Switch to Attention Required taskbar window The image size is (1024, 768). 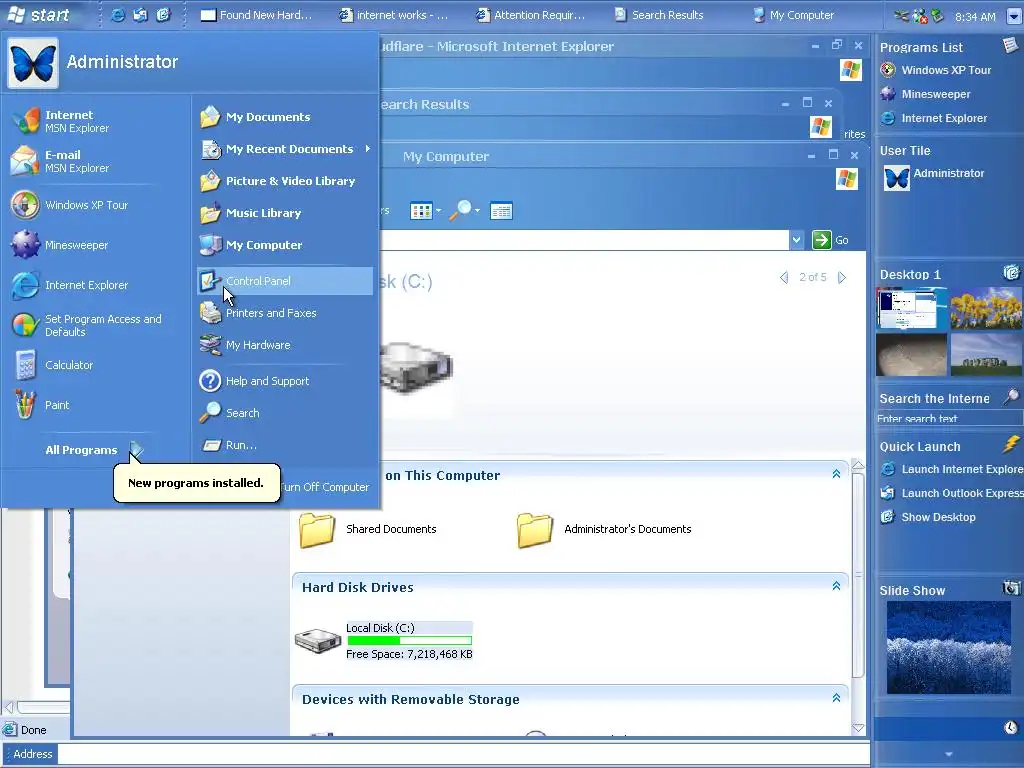pyautogui.click(x=530, y=15)
